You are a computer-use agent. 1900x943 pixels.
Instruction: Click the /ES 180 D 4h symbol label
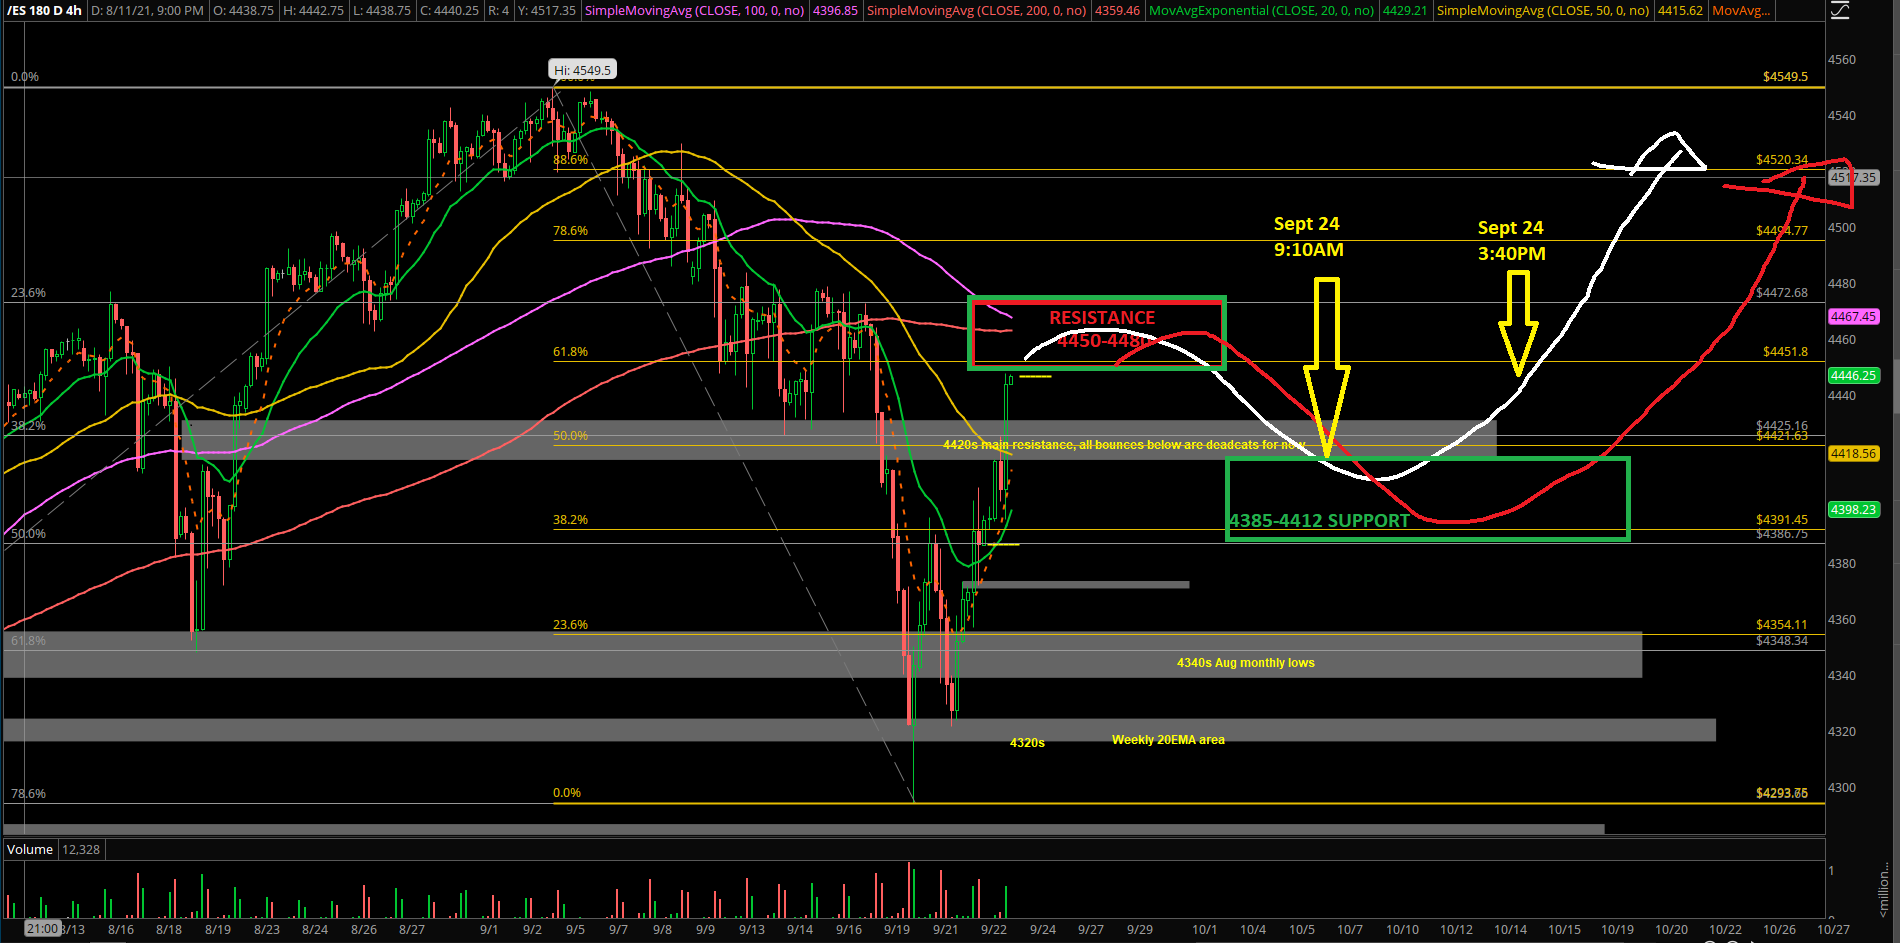tap(45, 11)
